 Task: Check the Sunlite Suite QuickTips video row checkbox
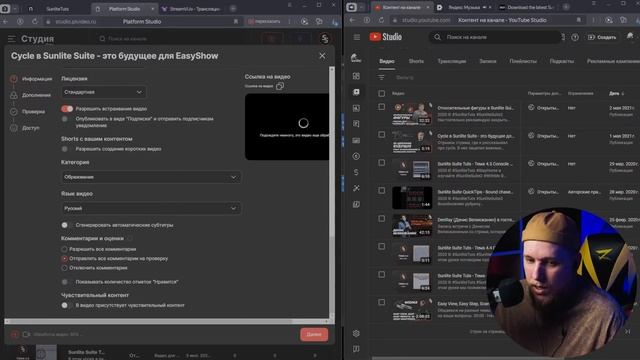tap(382, 191)
